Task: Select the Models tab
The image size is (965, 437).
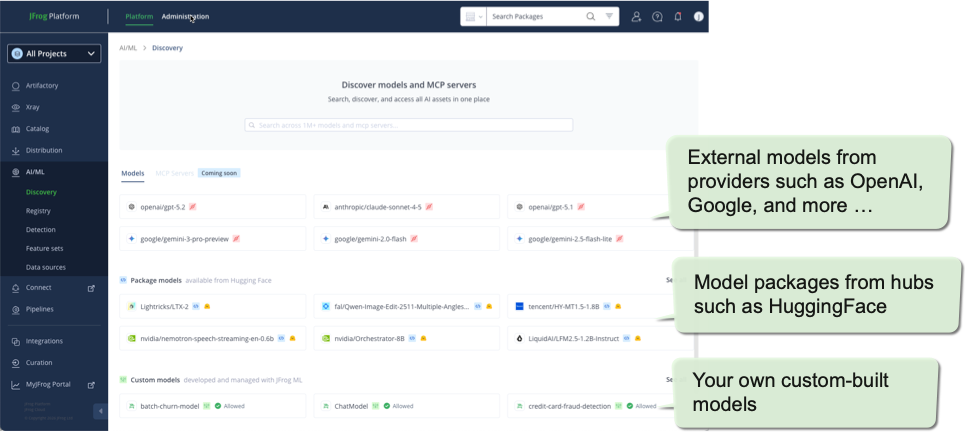Action: click(x=133, y=174)
